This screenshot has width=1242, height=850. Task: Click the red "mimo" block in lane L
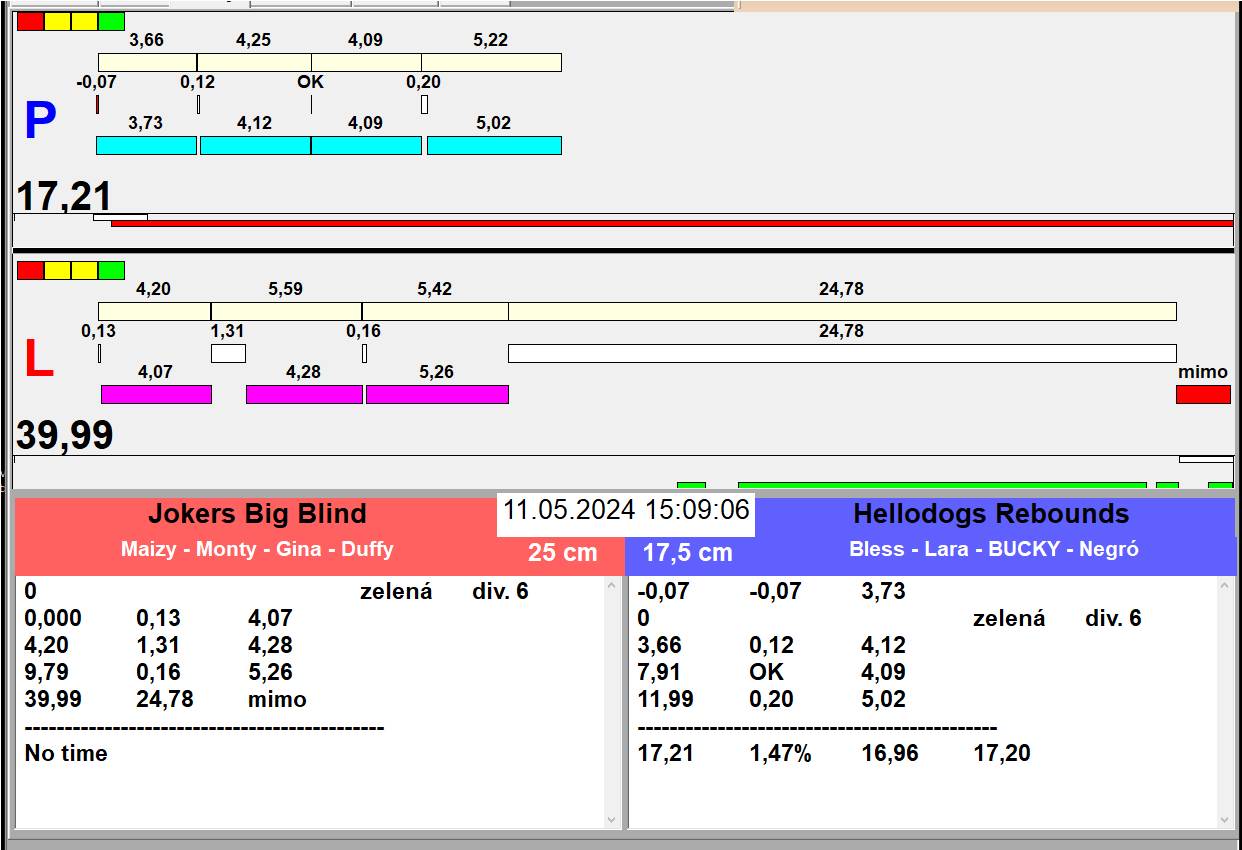coord(1203,394)
